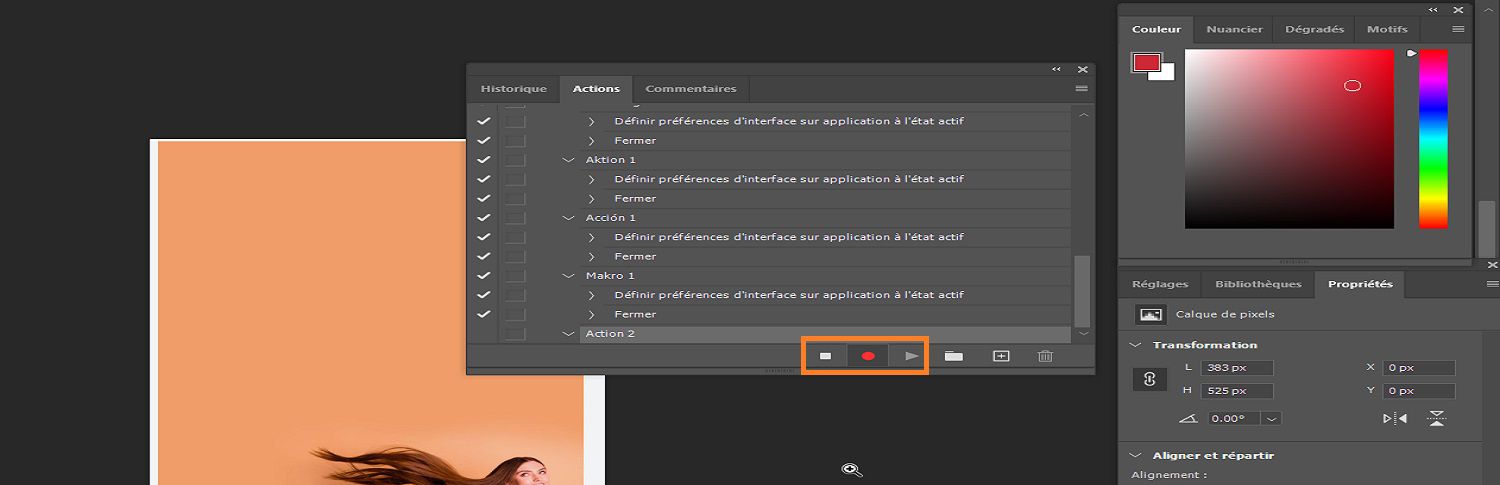The width and height of the screenshot is (1500, 485).
Task: Open the Motifs tab
Action: [x=1387, y=29]
